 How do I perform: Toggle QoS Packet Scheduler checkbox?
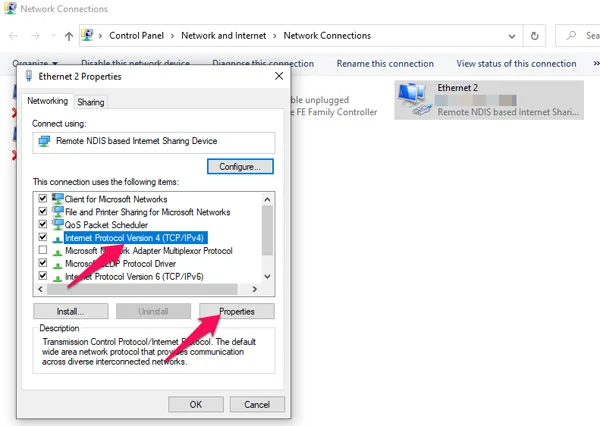point(43,224)
